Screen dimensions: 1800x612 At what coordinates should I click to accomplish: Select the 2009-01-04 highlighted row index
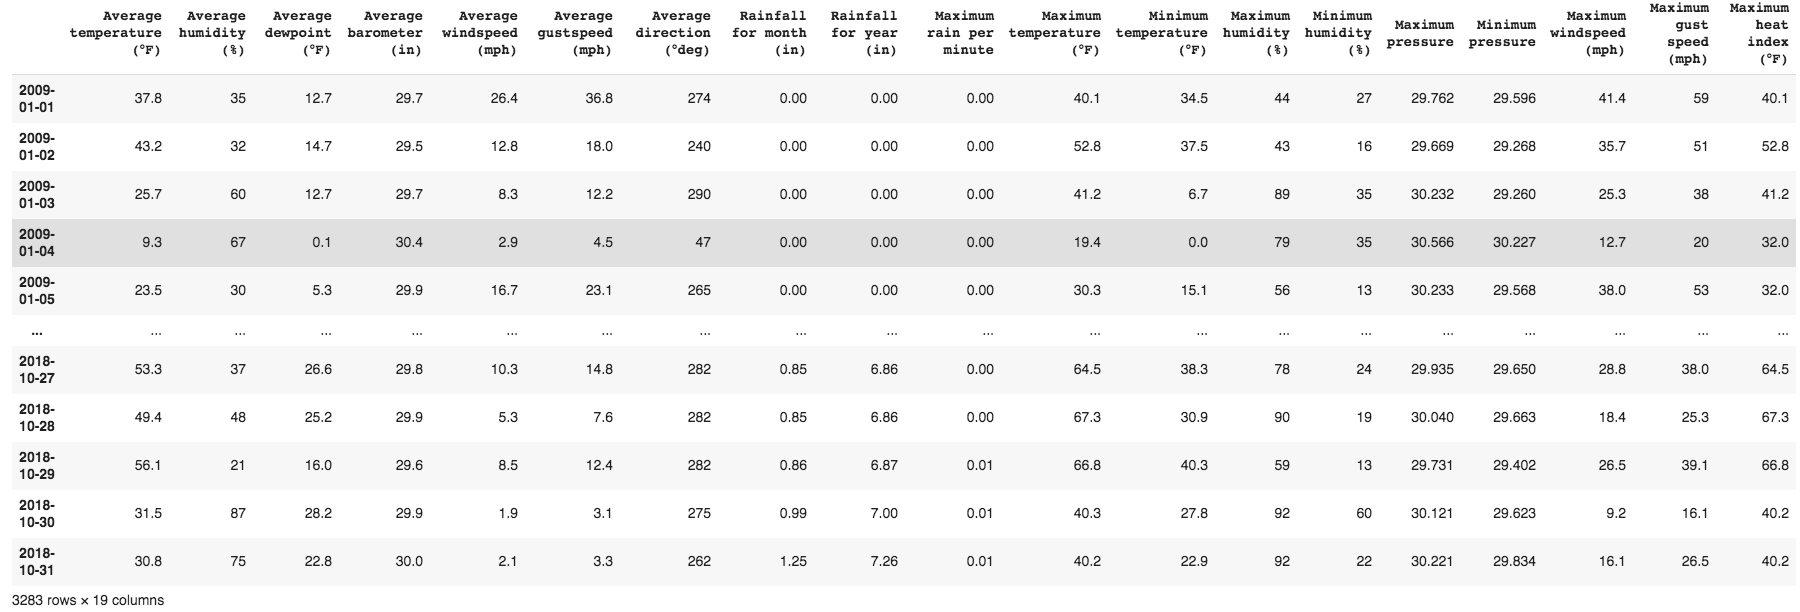tap(37, 242)
